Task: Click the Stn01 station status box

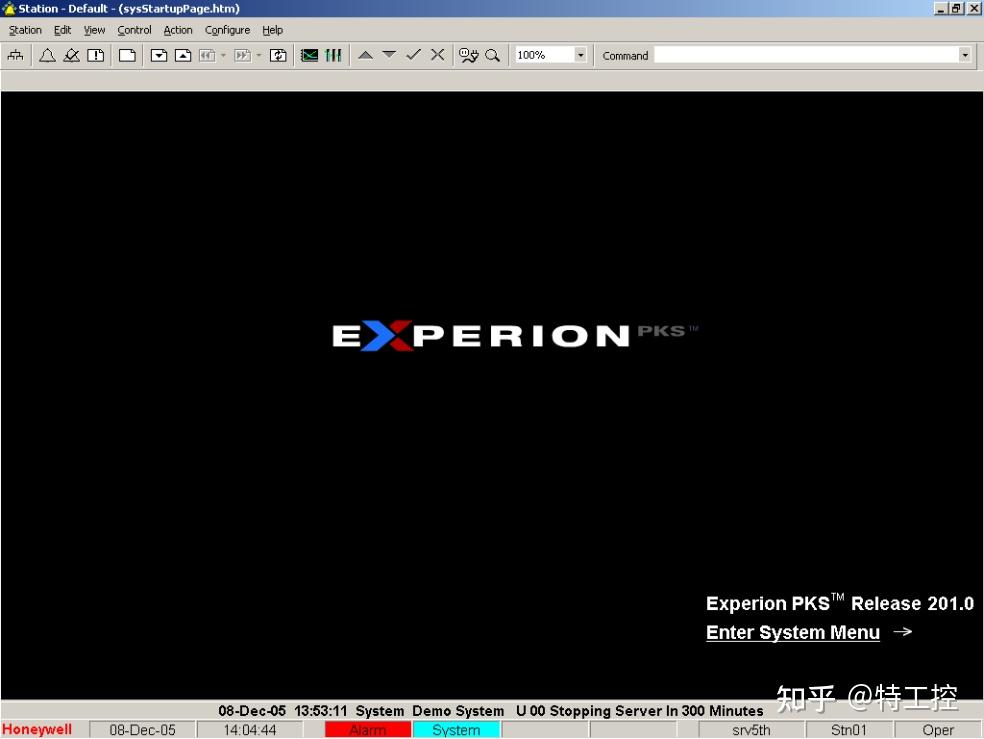Action: point(848,730)
